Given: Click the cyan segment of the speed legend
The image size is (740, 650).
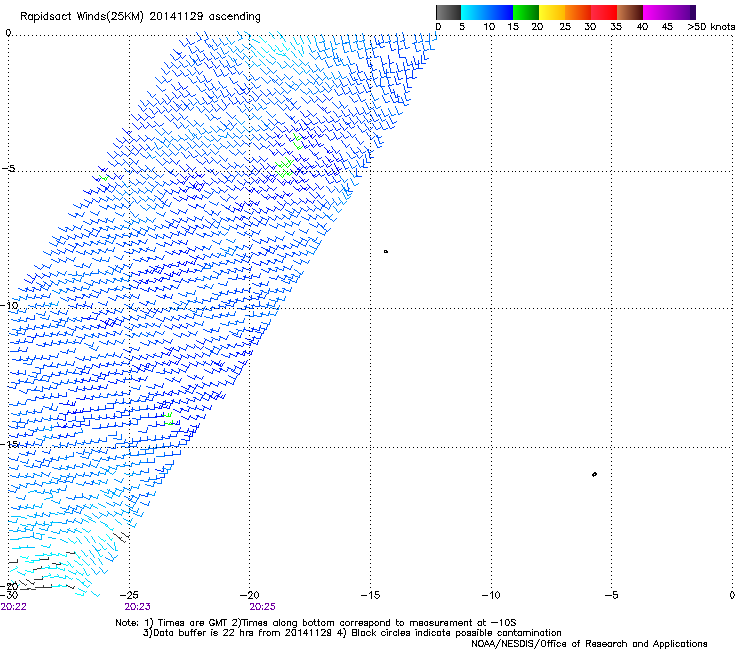Looking at the screenshot, I should point(474,12).
